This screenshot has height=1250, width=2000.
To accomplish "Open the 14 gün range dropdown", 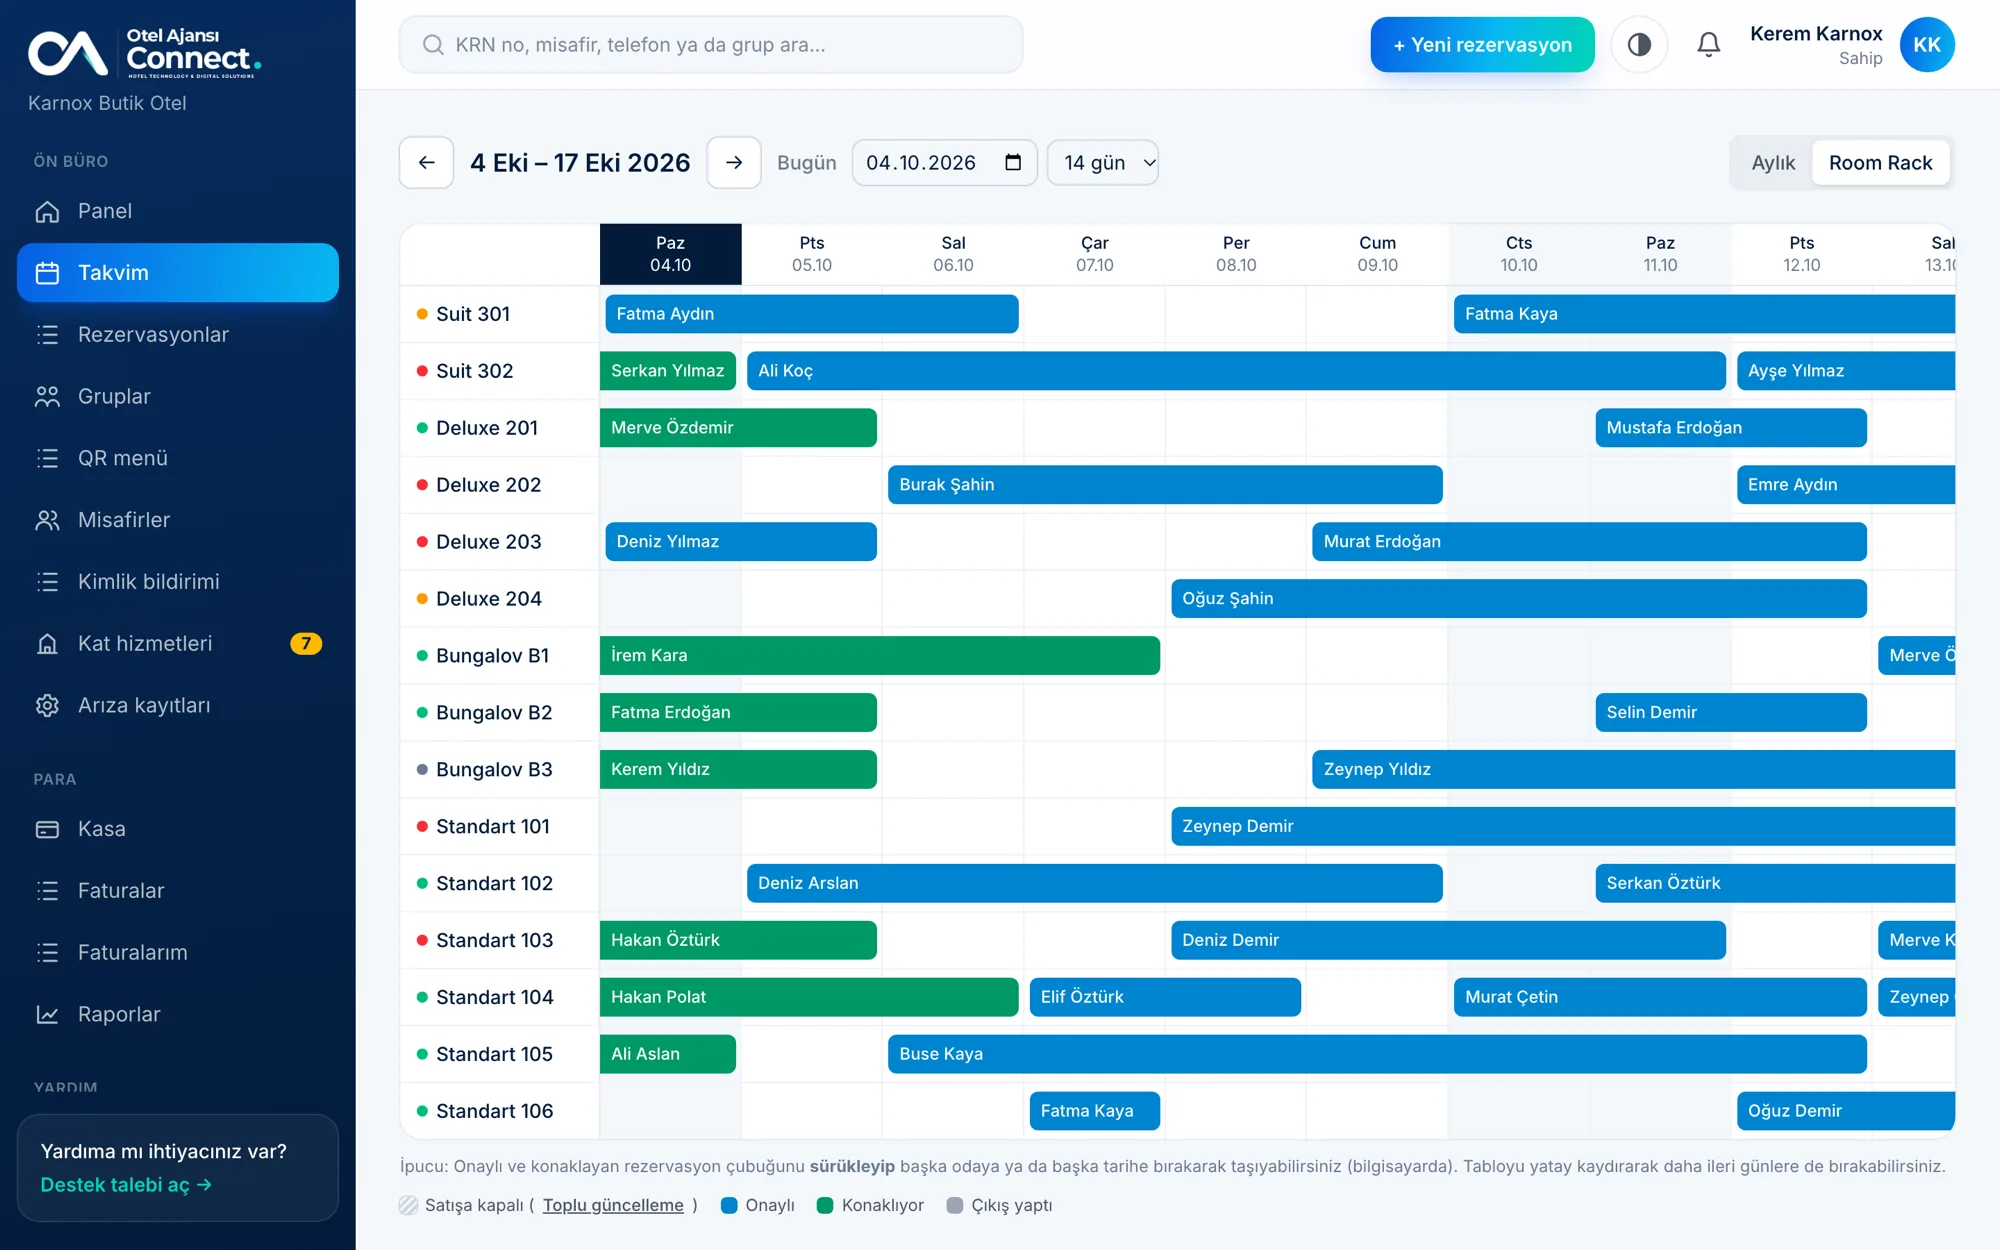I will pos(1103,163).
